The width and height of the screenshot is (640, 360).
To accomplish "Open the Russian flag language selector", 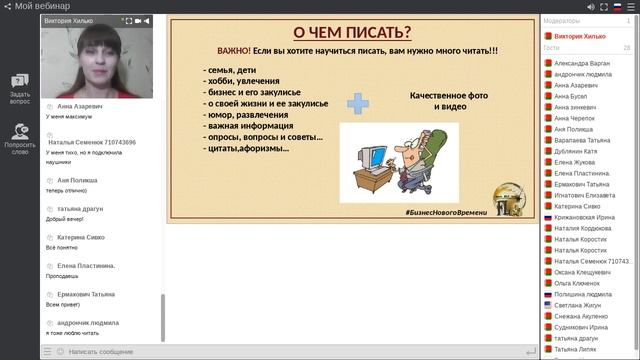I will (x=617, y=7).
